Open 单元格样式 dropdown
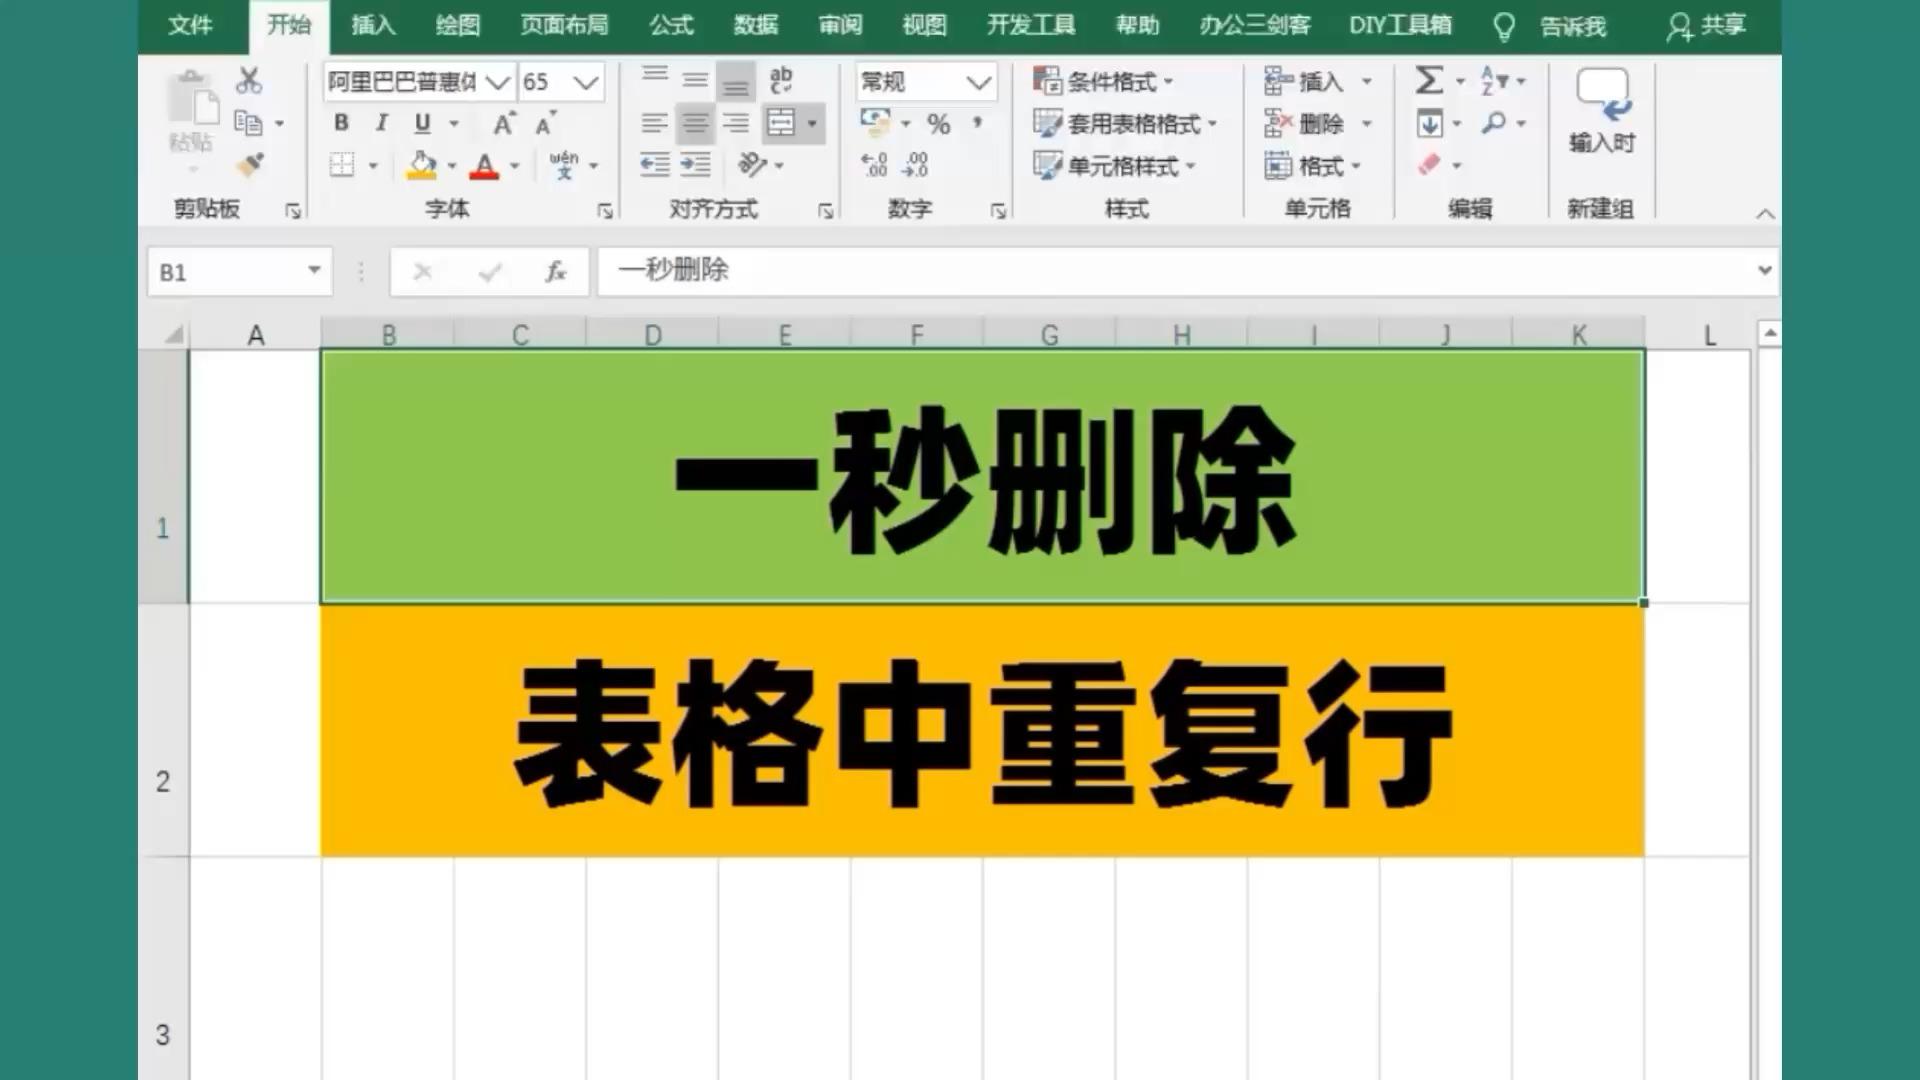This screenshot has height=1080, width=1920. (1115, 166)
